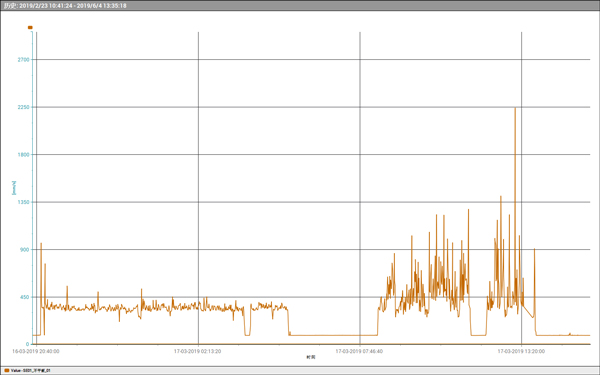Screen dimensions: 600x375
Task: Click the first spike near 900 at chart start
Action: pyautogui.click(x=41, y=244)
